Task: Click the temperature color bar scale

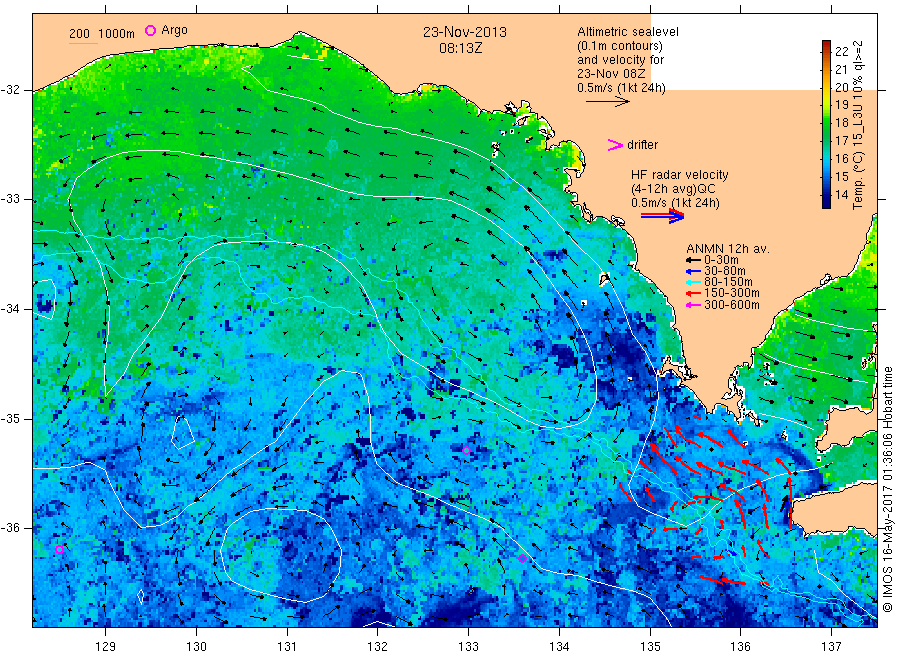Action: click(x=827, y=124)
